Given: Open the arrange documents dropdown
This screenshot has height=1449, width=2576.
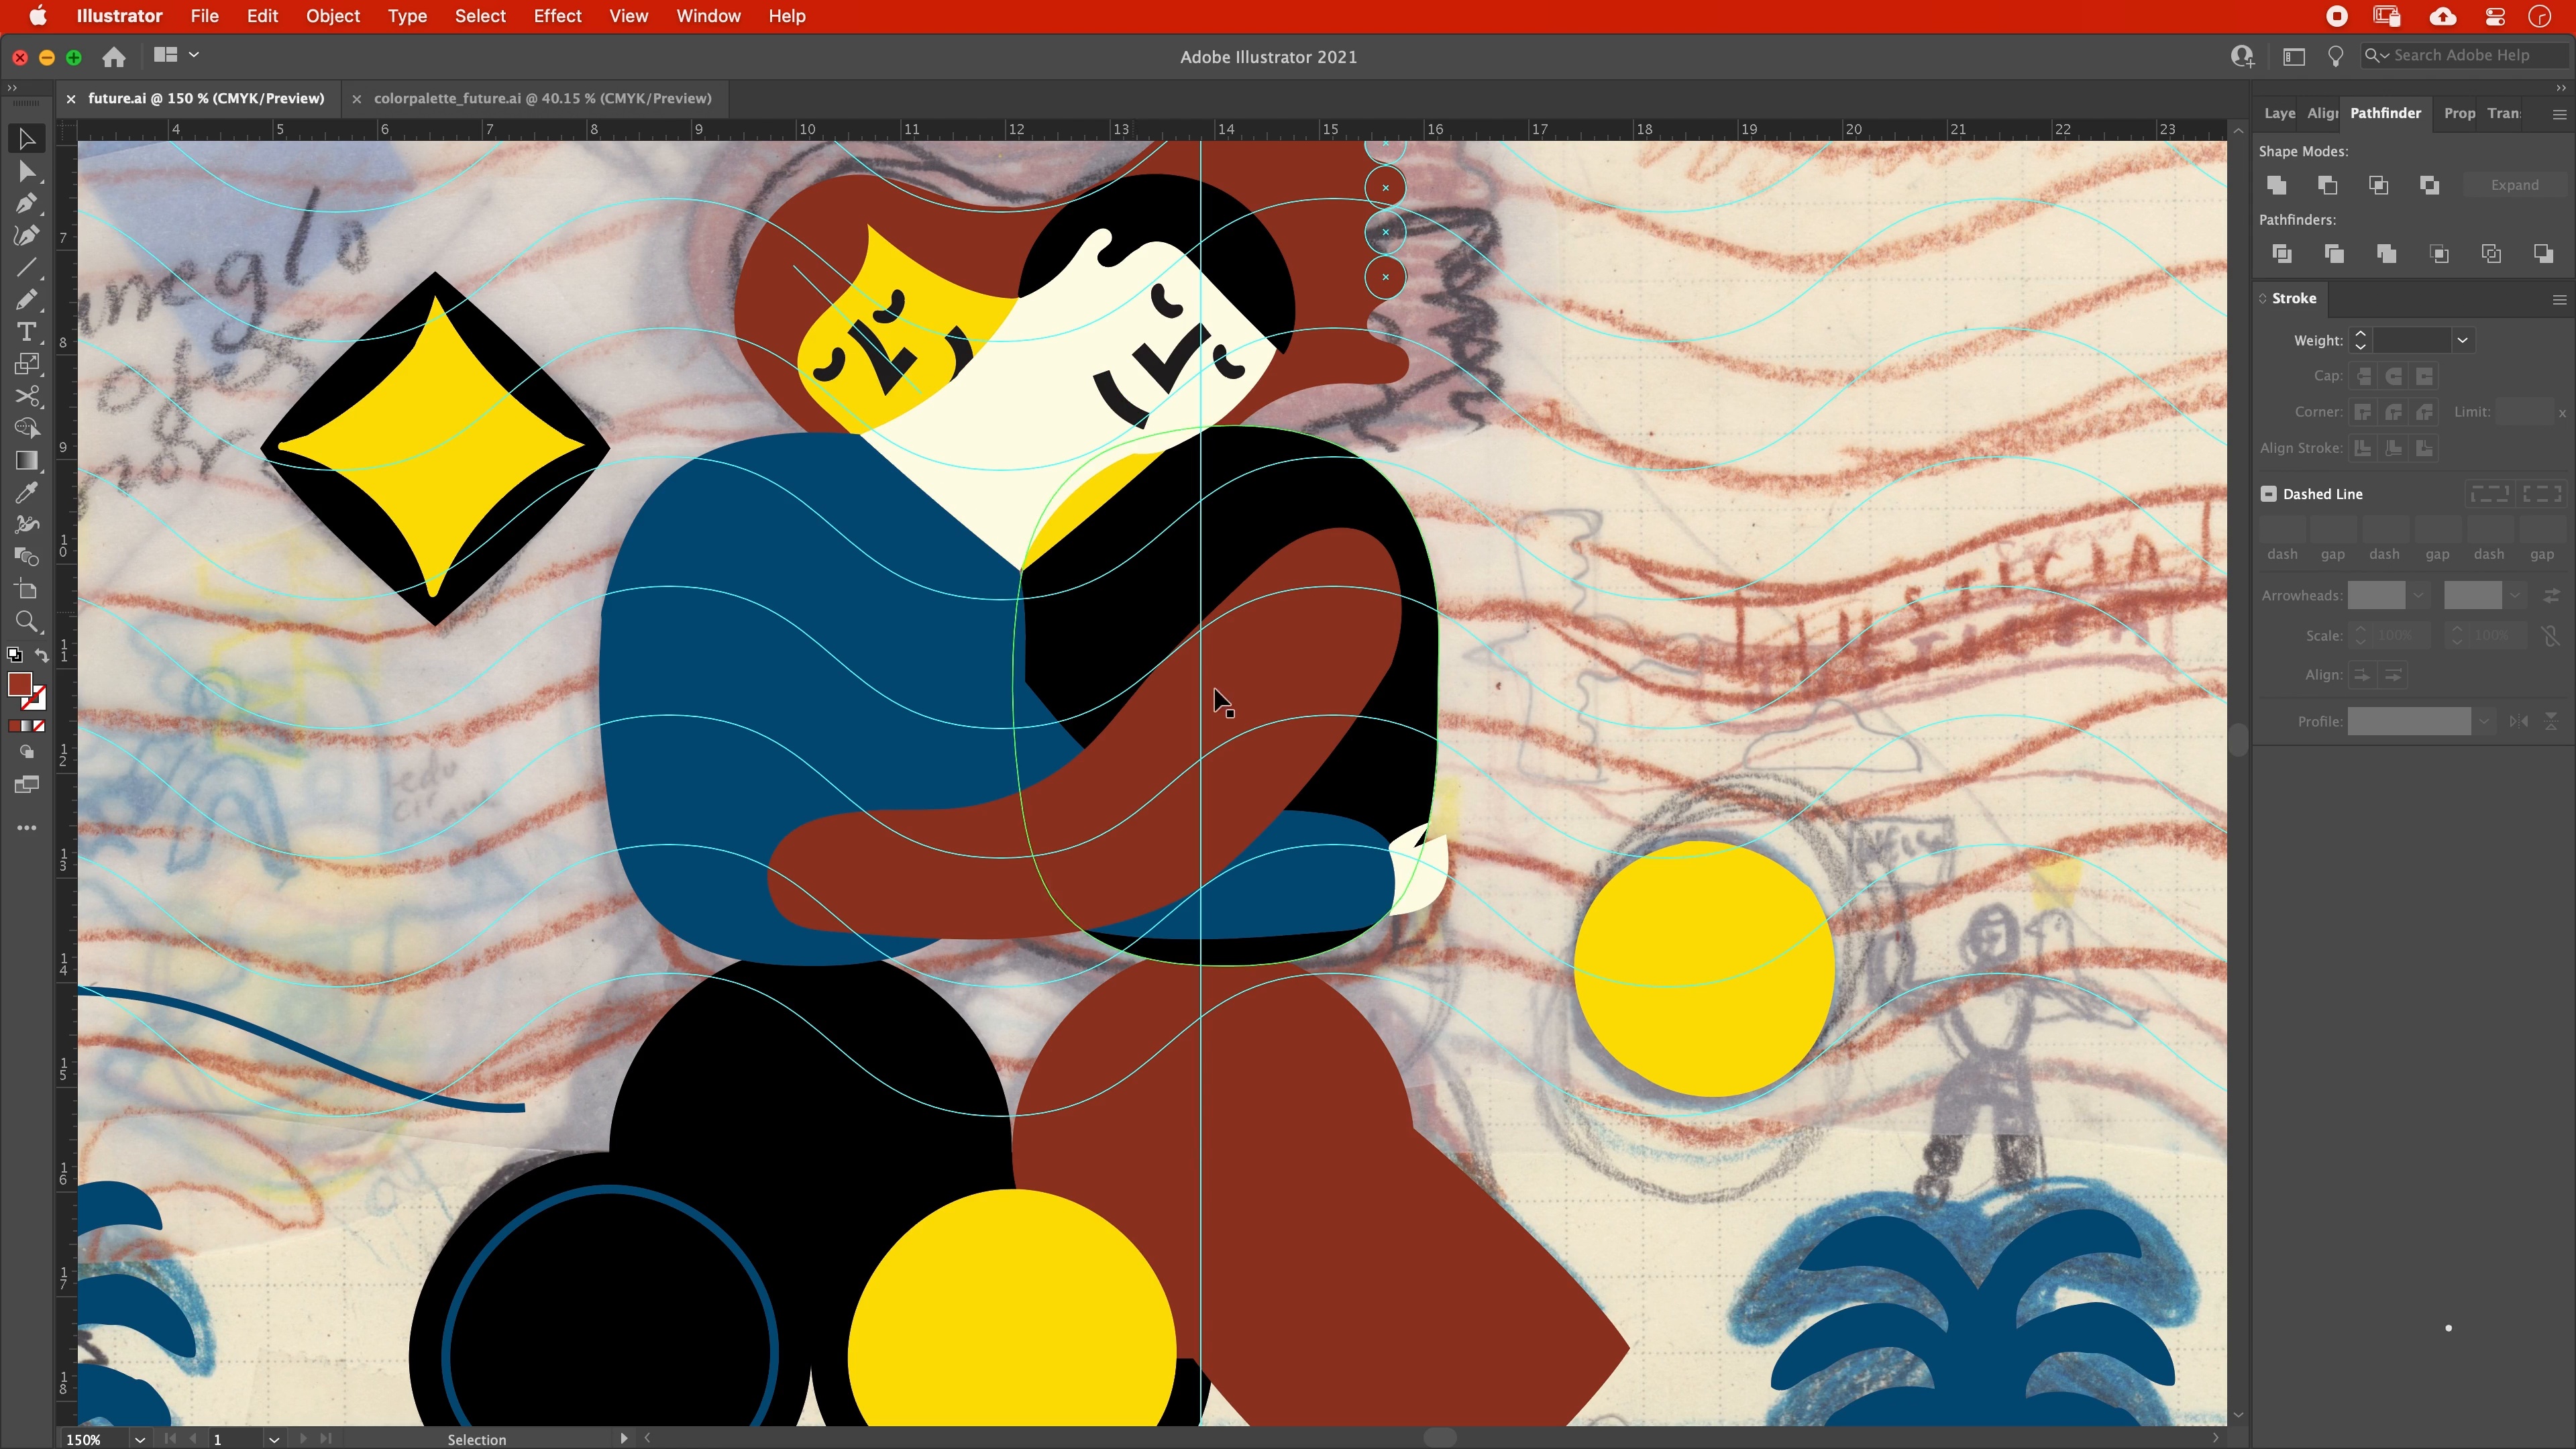Looking at the screenshot, I should pos(176,56).
